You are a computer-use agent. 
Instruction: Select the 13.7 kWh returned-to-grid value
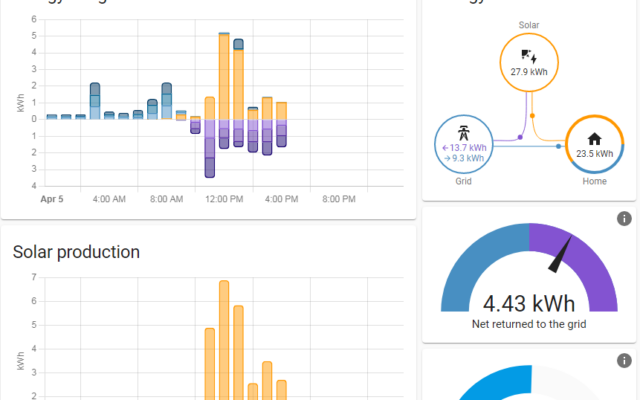464,148
